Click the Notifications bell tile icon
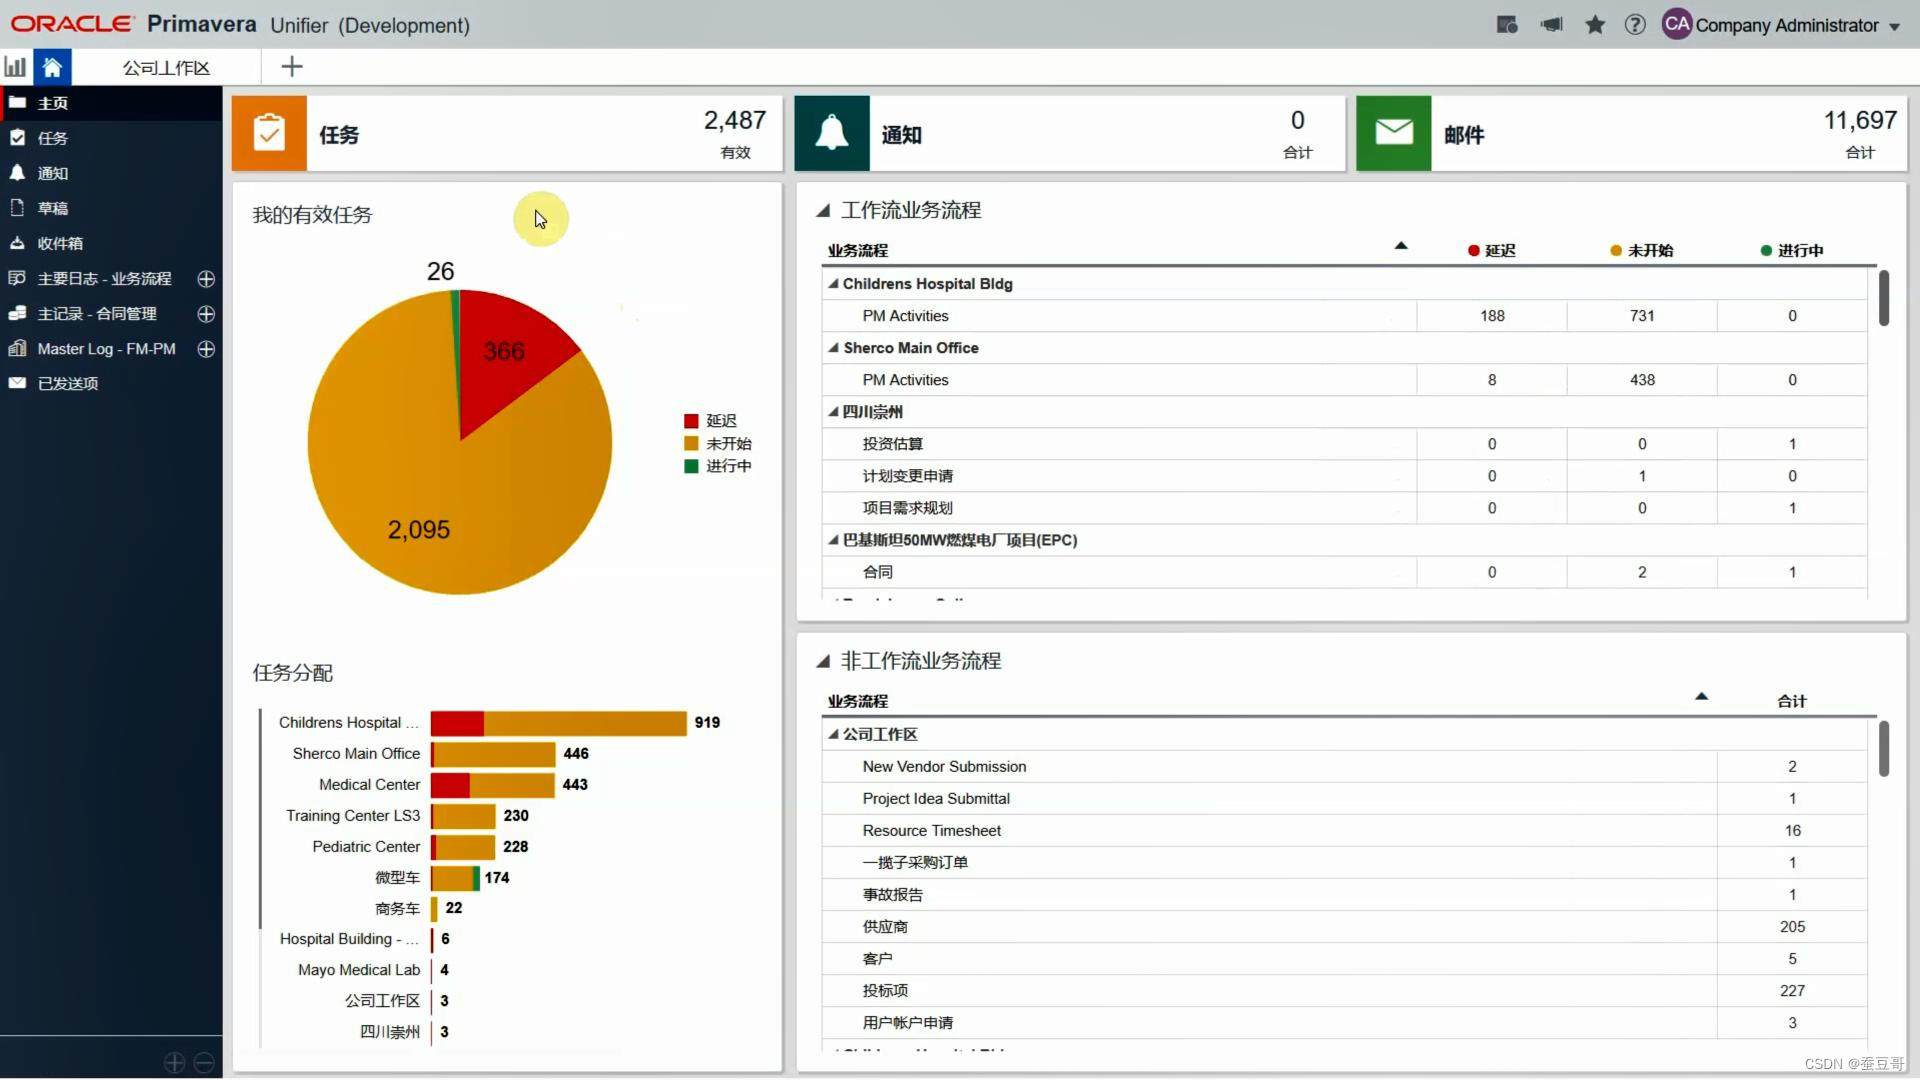This screenshot has height=1080, width=1920. point(832,133)
